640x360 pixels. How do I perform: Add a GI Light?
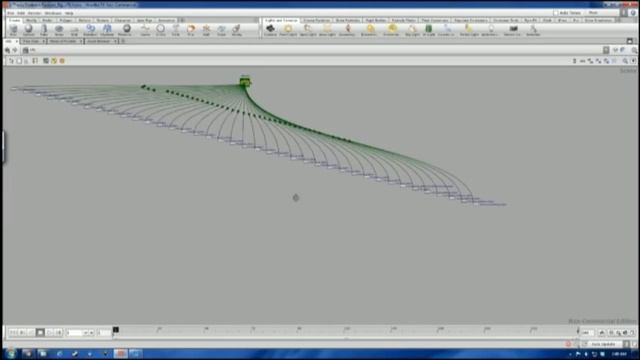(429, 30)
